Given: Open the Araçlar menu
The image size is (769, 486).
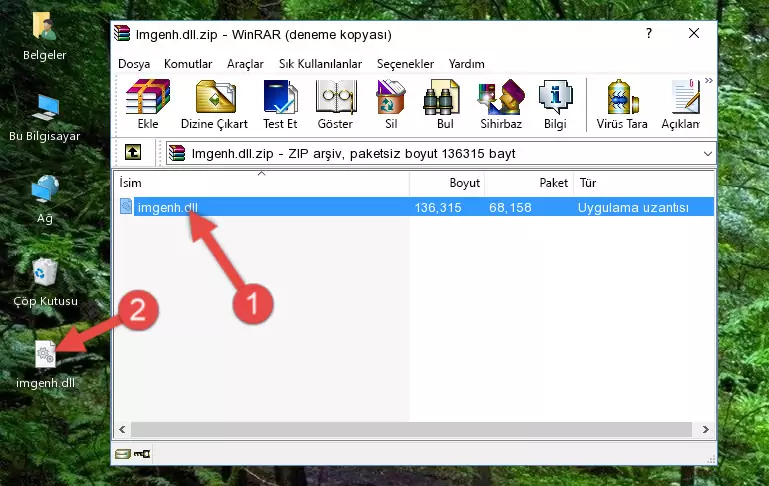Looking at the screenshot, I should point(245,64).
